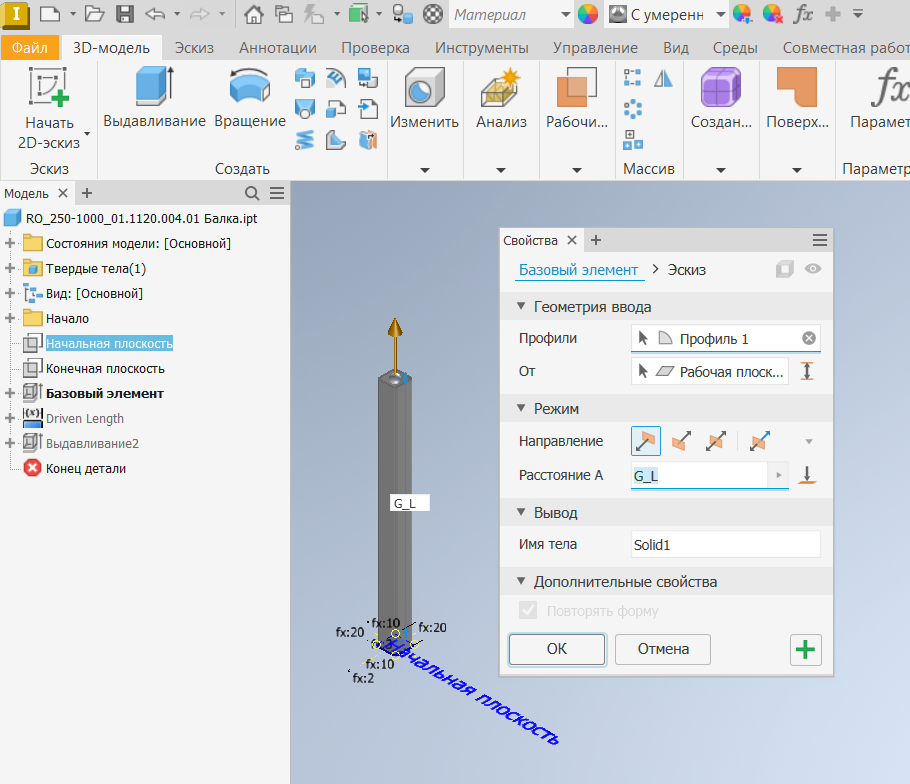This screenshot has width=910, height=784.
Task: Toggle the Повторять форму checkbox
Action: click(x=528, y=610)
